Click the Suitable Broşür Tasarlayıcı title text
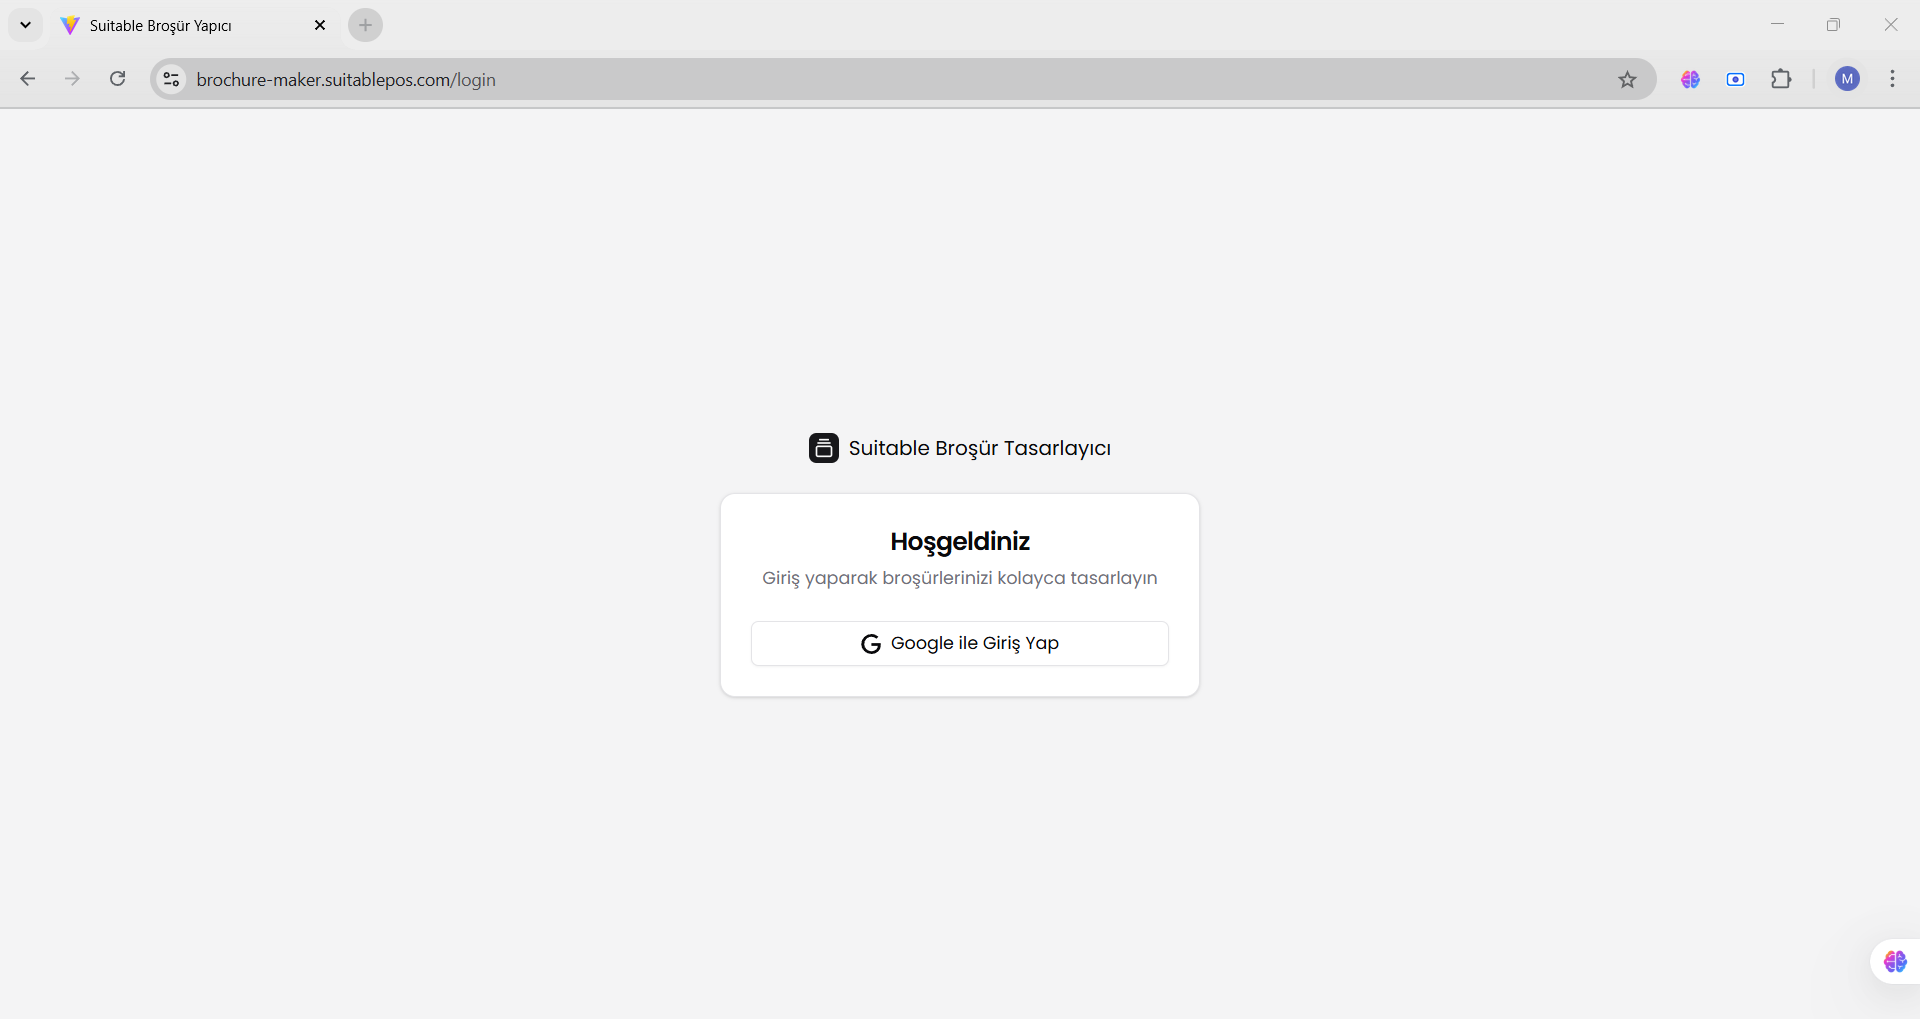Screen dimensions: 1920x1019 point(980,448)
